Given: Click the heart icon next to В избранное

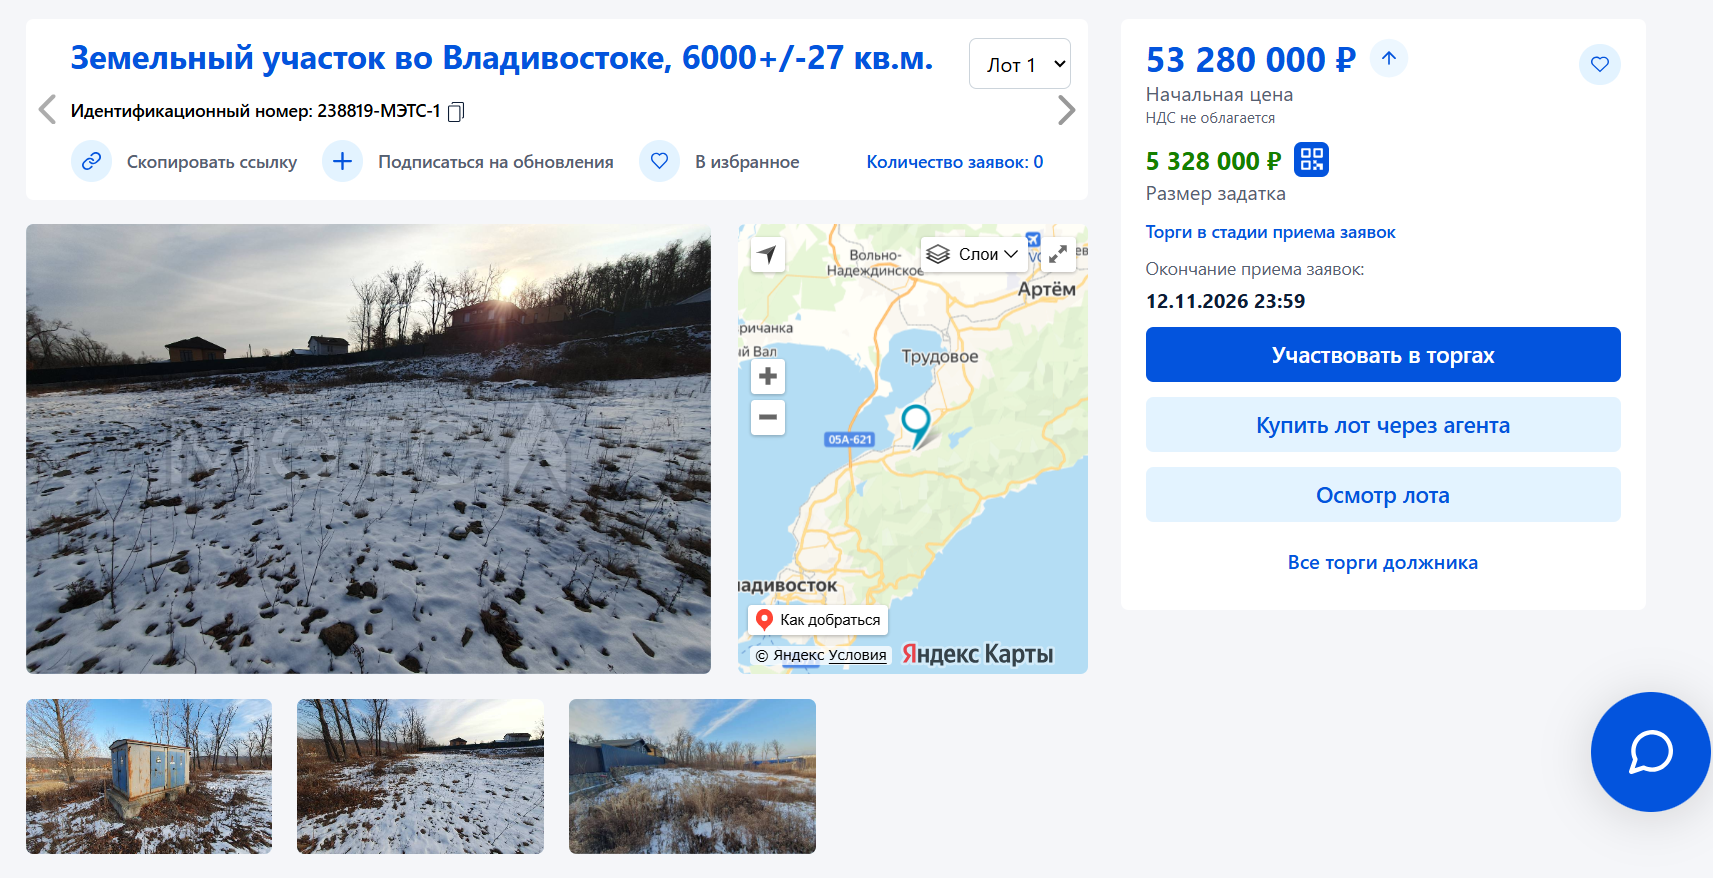Looking at the screenshot, I should [x=659, y=161].
